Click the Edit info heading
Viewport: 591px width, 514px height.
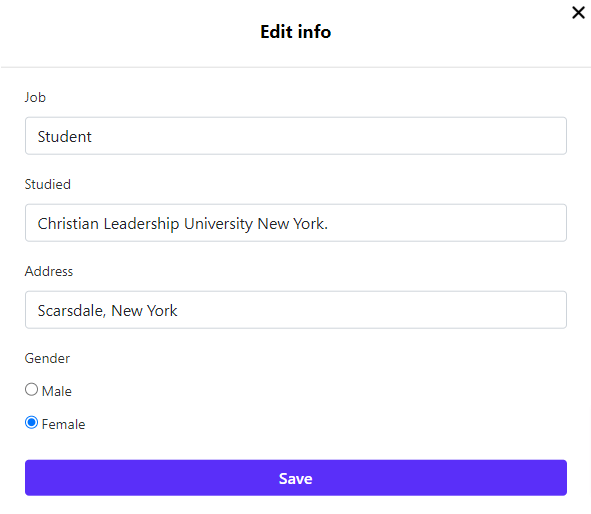[296, 32]
